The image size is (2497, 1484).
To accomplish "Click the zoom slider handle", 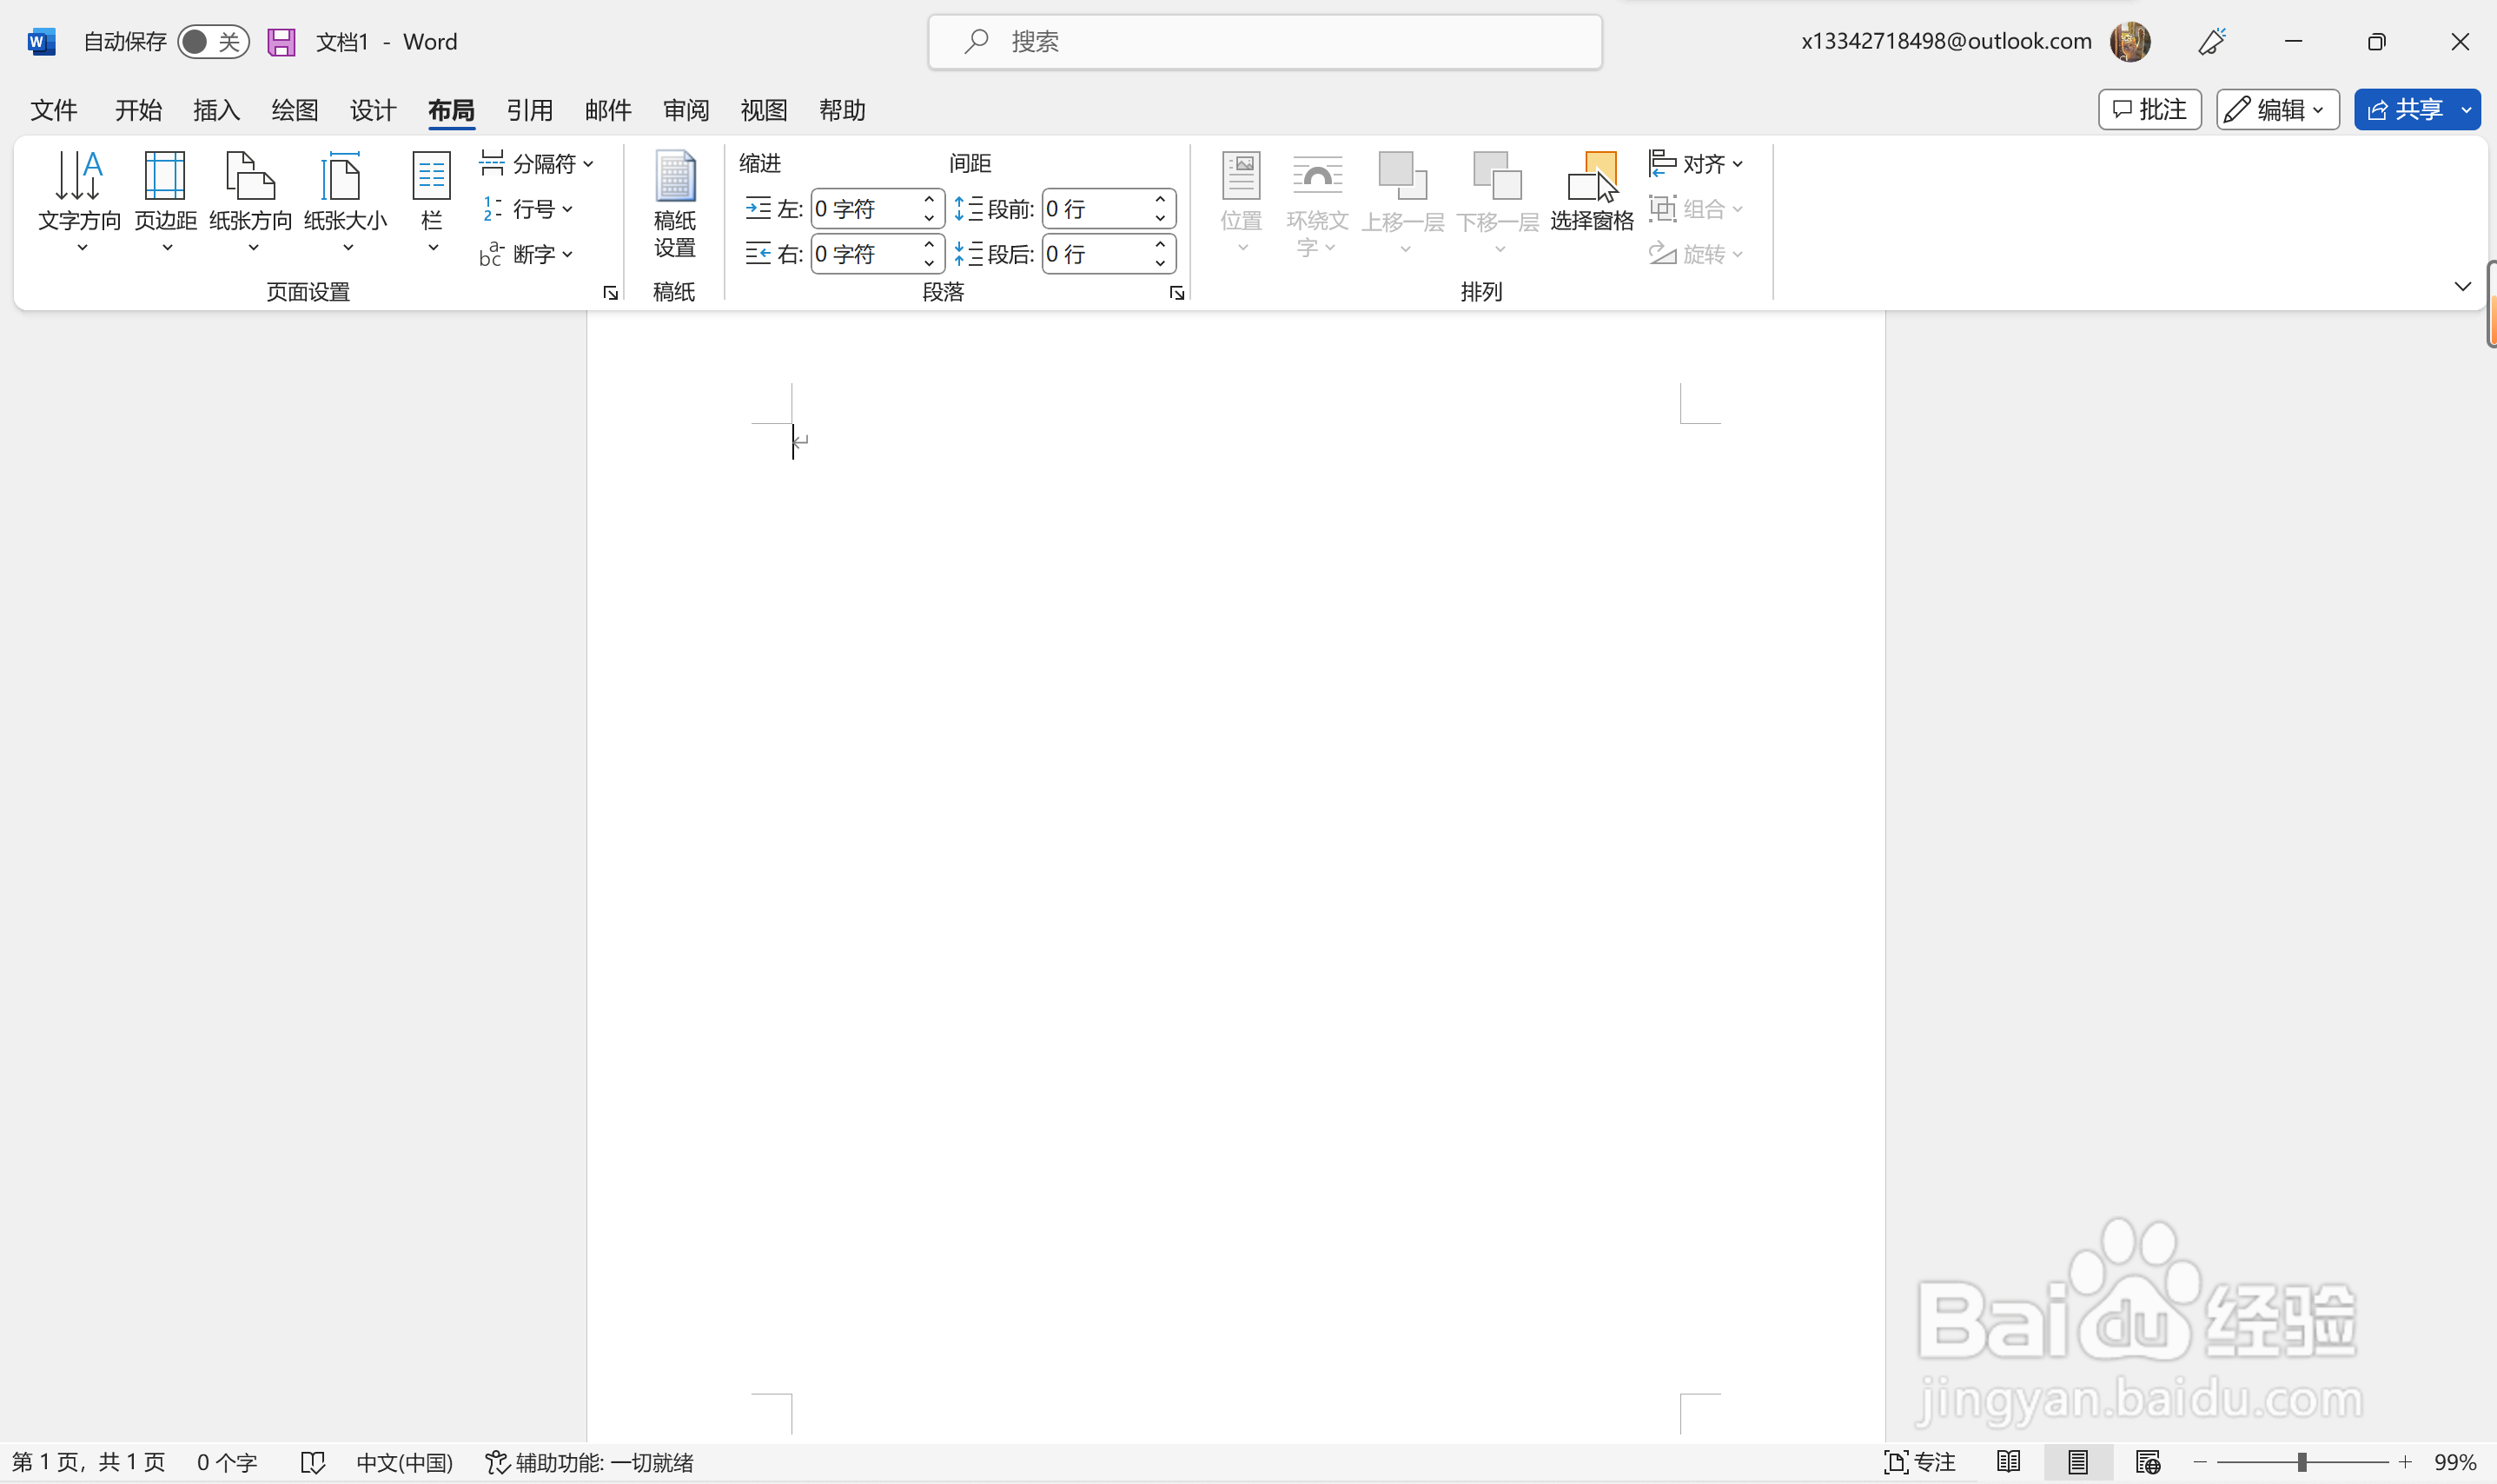I will pos(2301,1462).
